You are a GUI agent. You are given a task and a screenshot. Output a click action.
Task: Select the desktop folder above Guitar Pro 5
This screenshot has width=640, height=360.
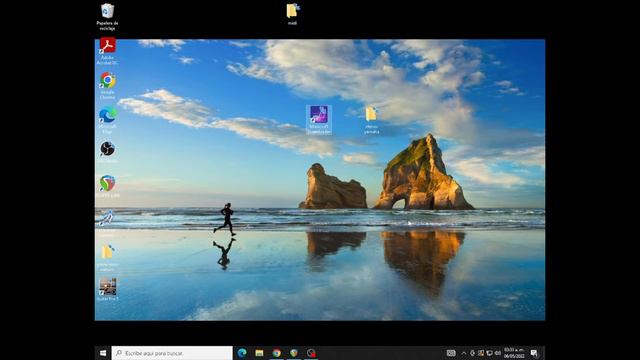pyautogui.click(x=107, y=258)
